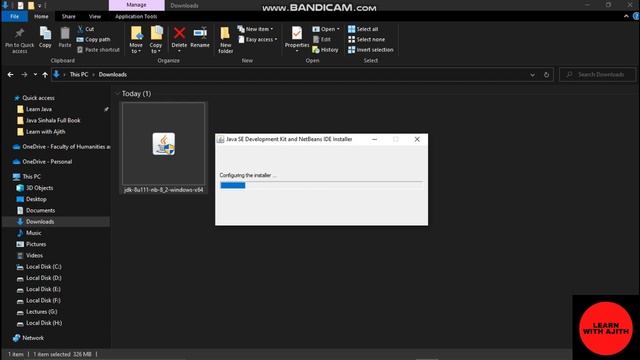The width and height of the screenshot is (640, 360).
Task: Select This PC in navigation pane
Action: [27, 177]
